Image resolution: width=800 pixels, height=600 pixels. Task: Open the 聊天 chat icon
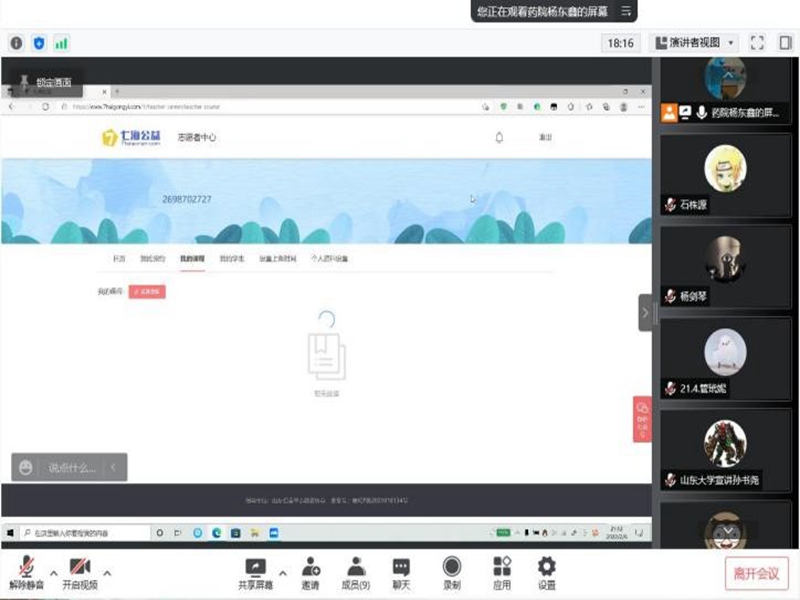(x=401, y=572)
